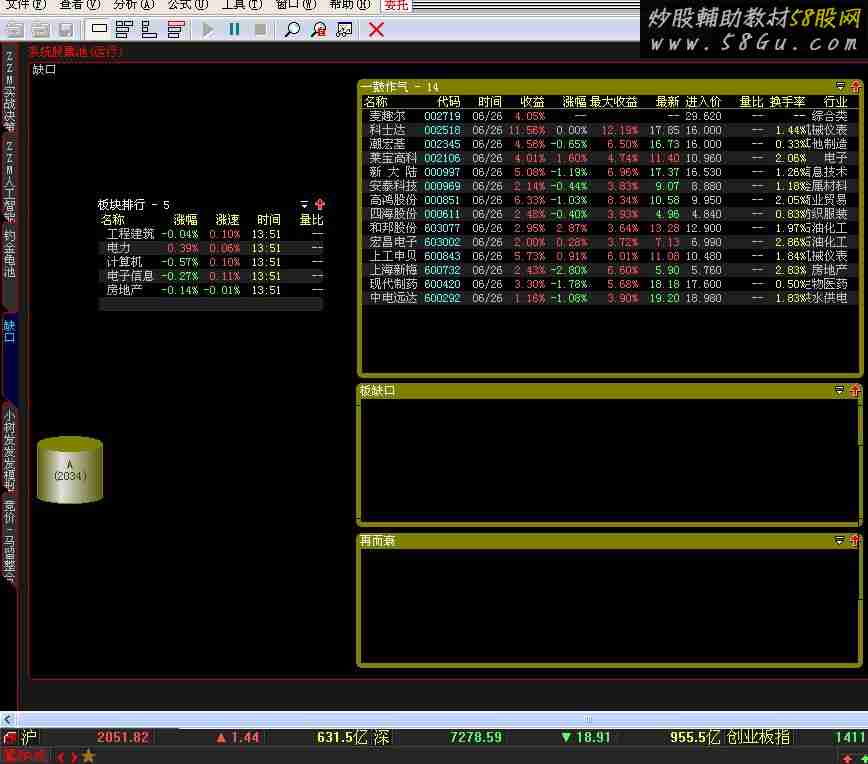868x764 pixels.
Task: Click red pin icon of 板块排行 panel
Action: 319,204
